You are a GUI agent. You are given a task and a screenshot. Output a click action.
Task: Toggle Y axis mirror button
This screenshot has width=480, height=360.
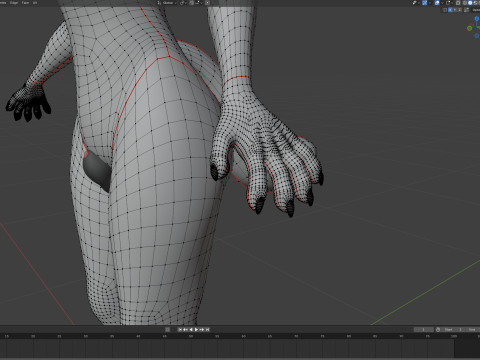click(x=455, y=10)
